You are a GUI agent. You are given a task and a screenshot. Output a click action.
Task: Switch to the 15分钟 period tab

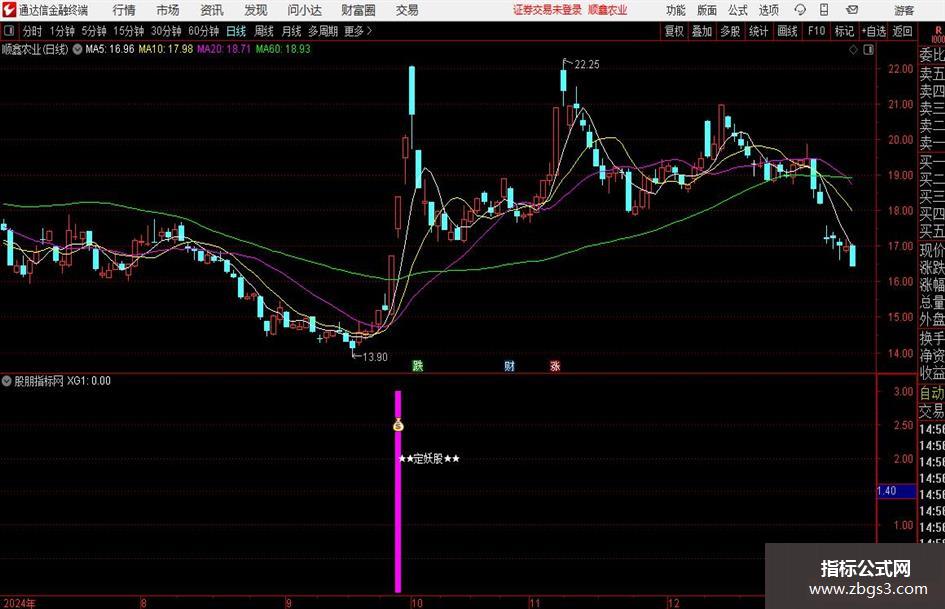(129, 31)
